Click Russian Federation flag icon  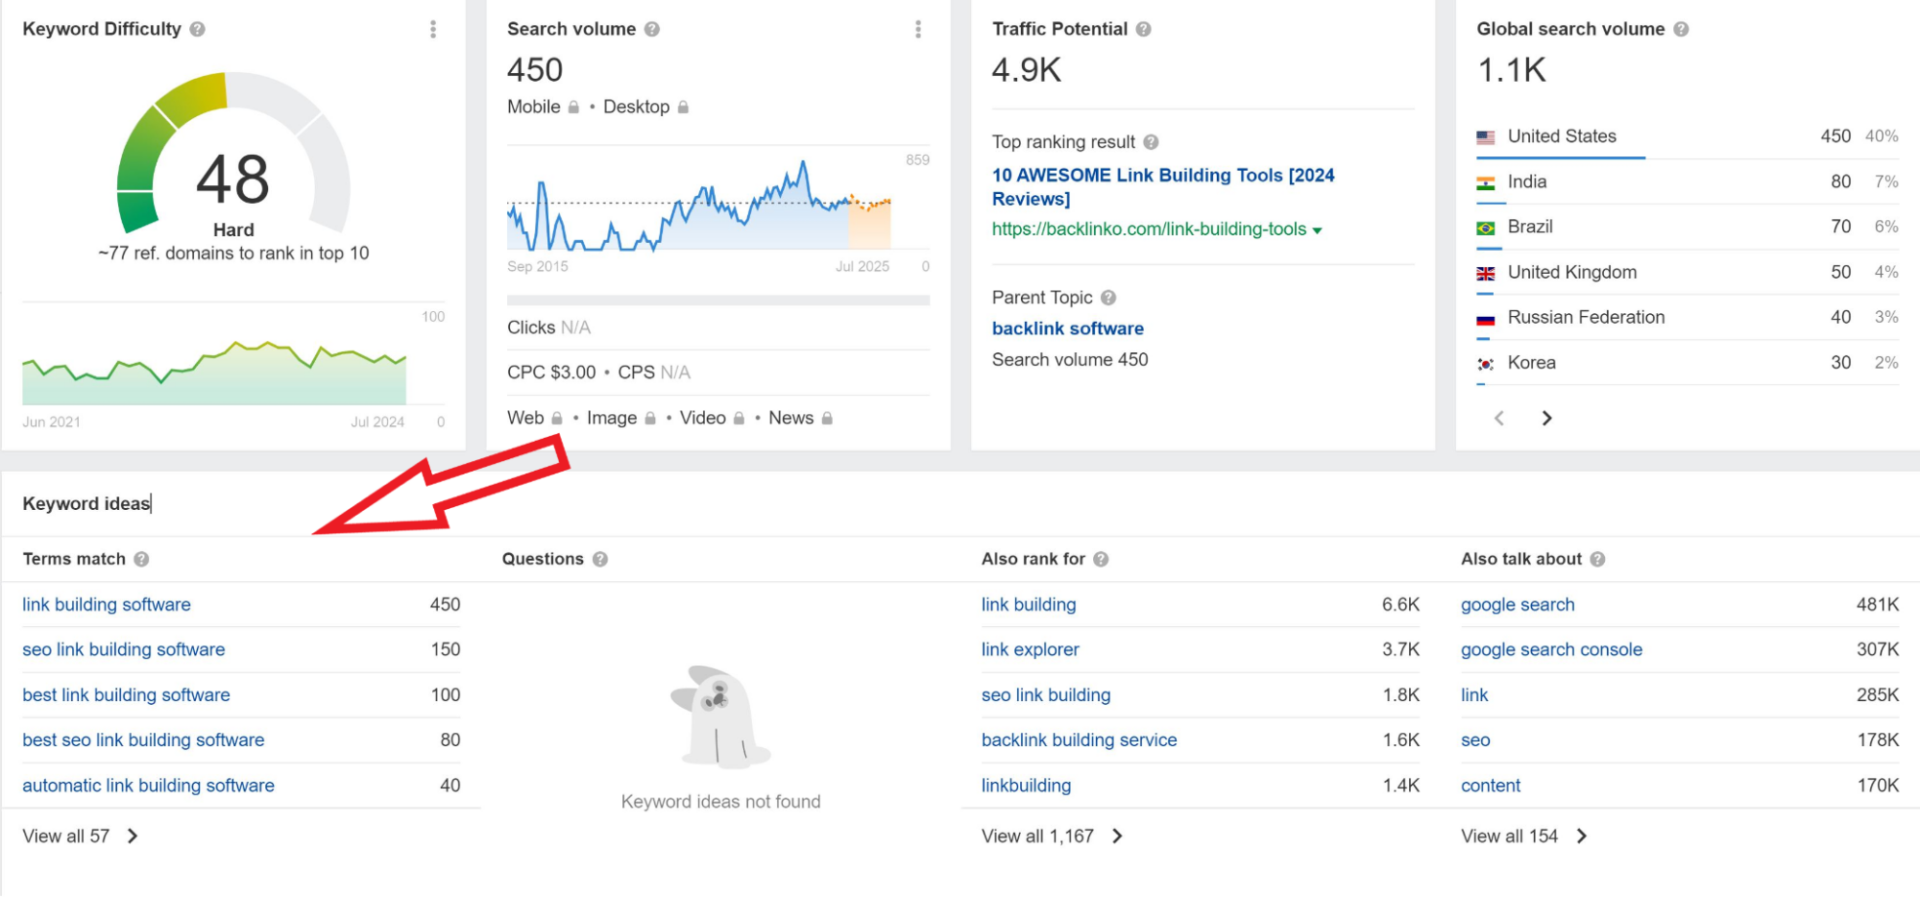pyautogui.click(x=1486, y=319)
